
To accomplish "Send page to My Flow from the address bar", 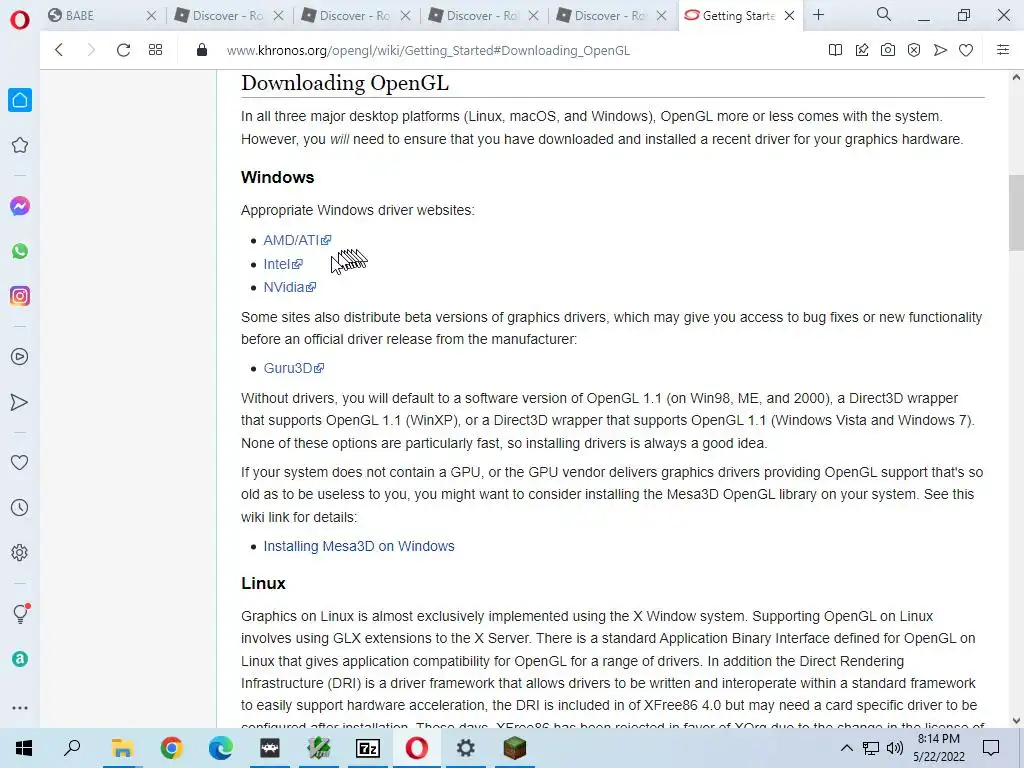I will coord(940,50).
